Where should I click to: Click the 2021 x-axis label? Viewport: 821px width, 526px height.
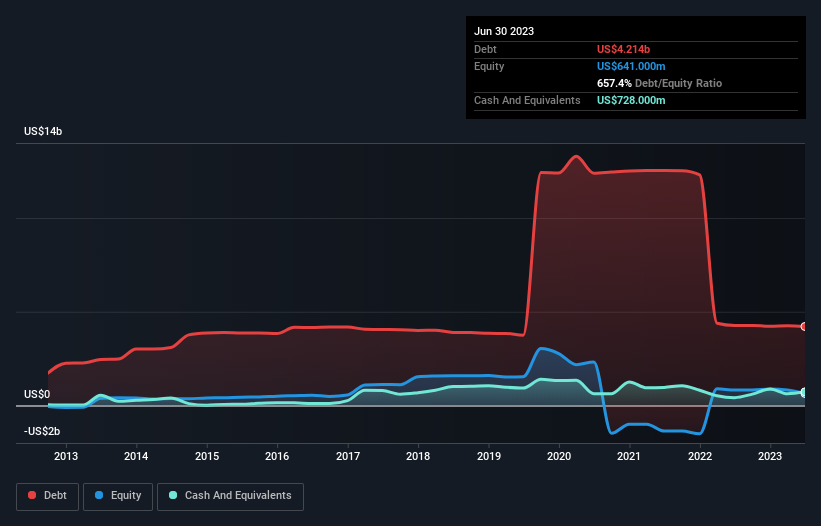[x=629, y=456]
